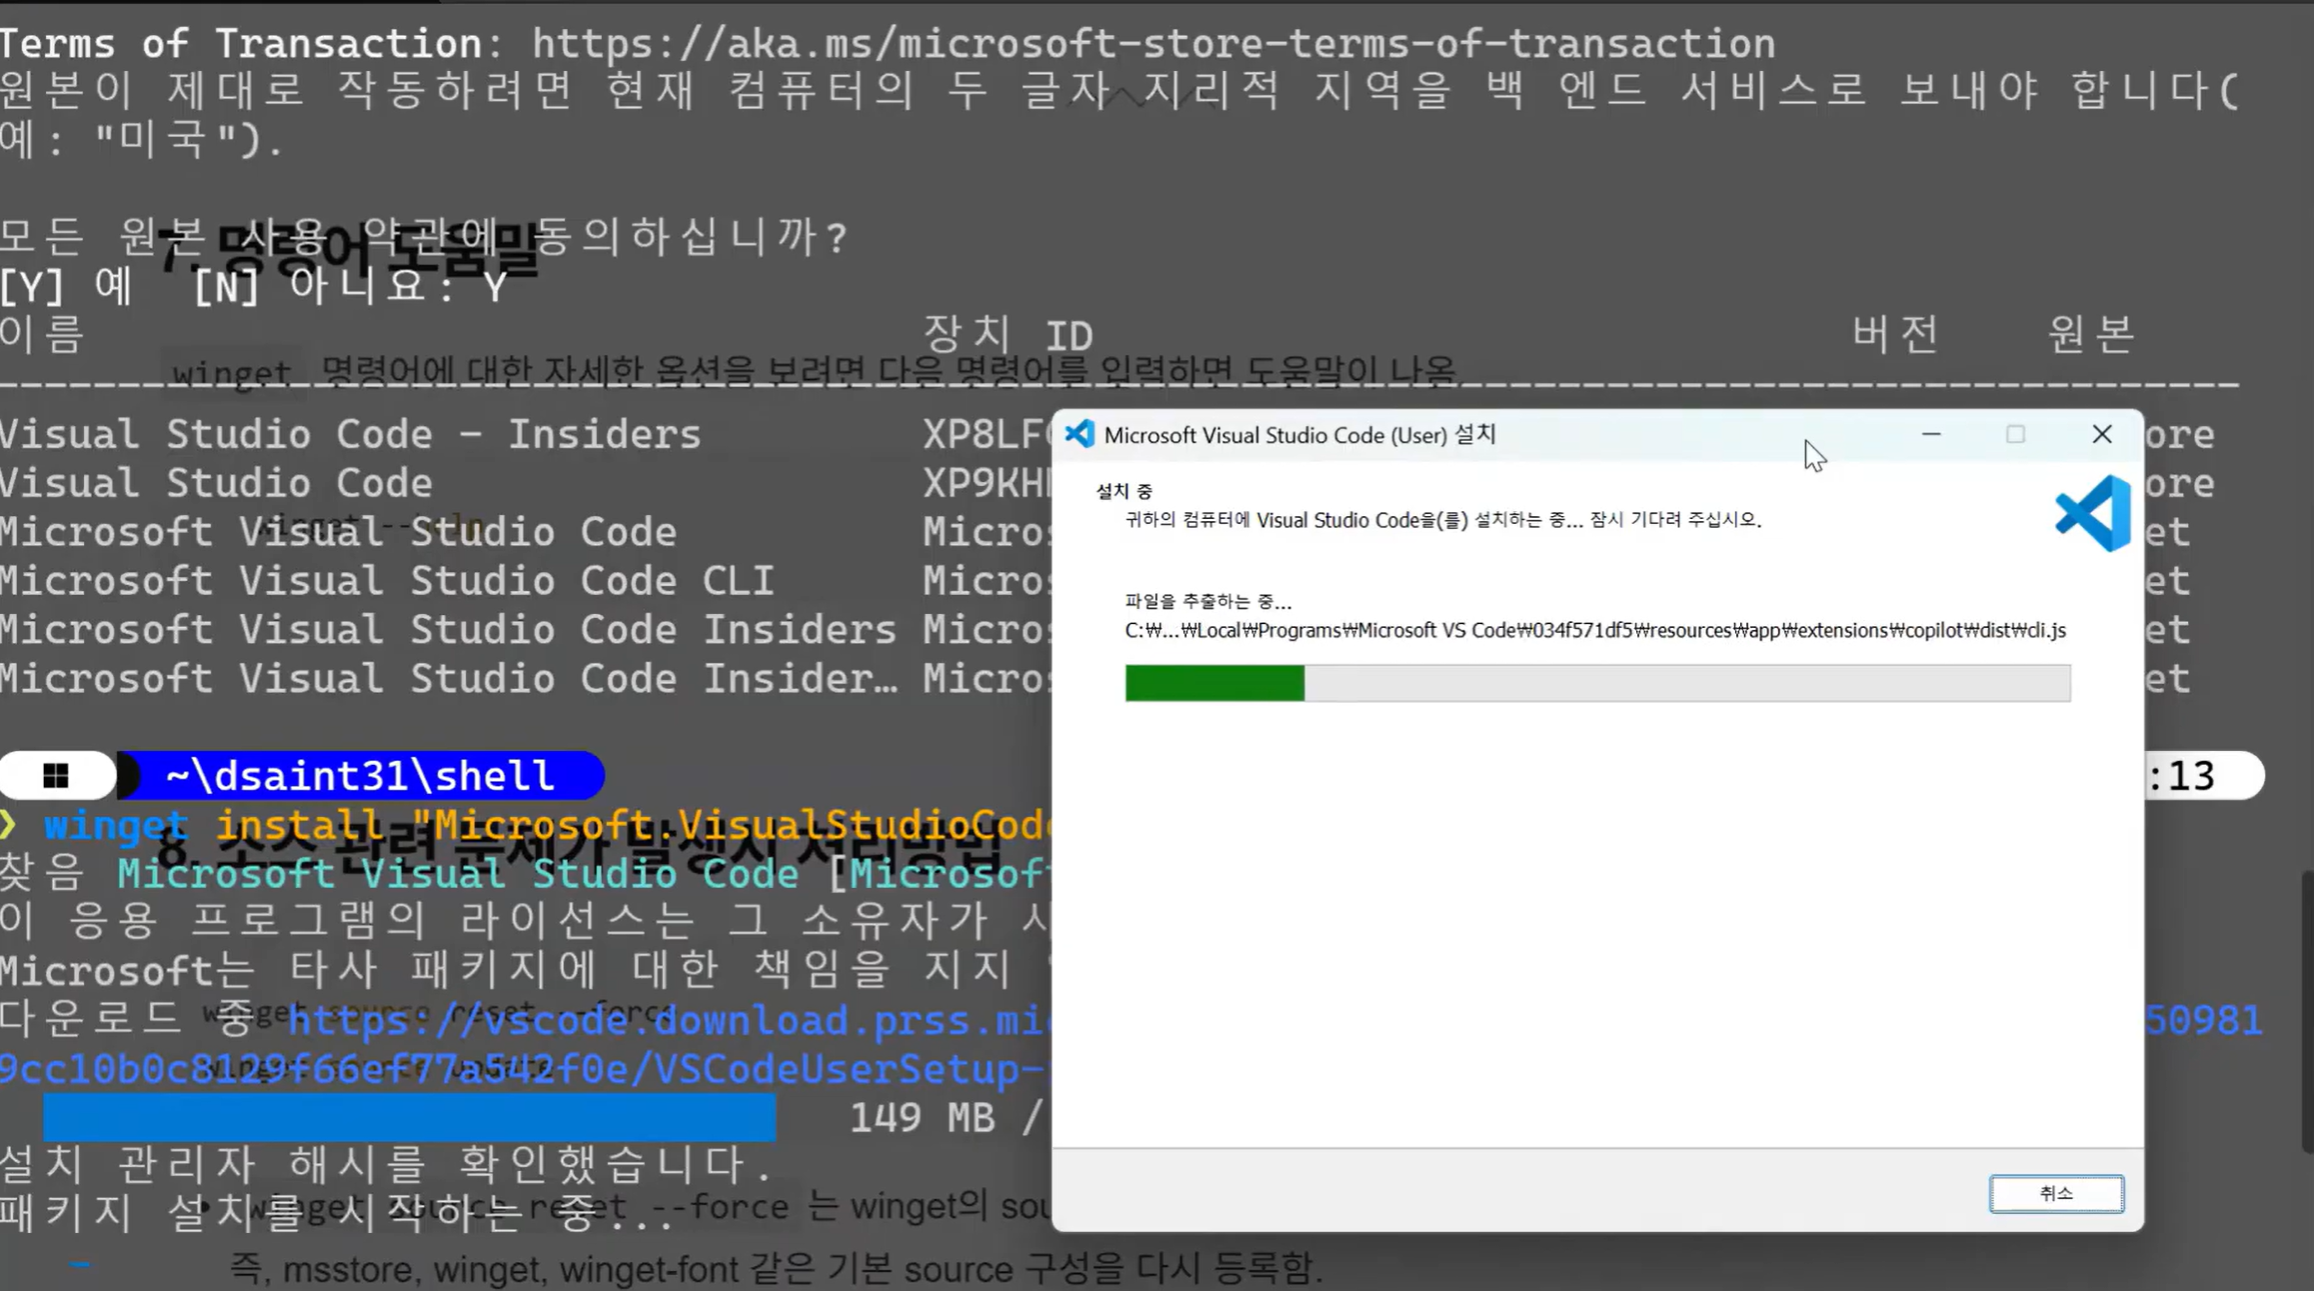Click the "이름" column header
The image size is (2314, 1291).
42,333
